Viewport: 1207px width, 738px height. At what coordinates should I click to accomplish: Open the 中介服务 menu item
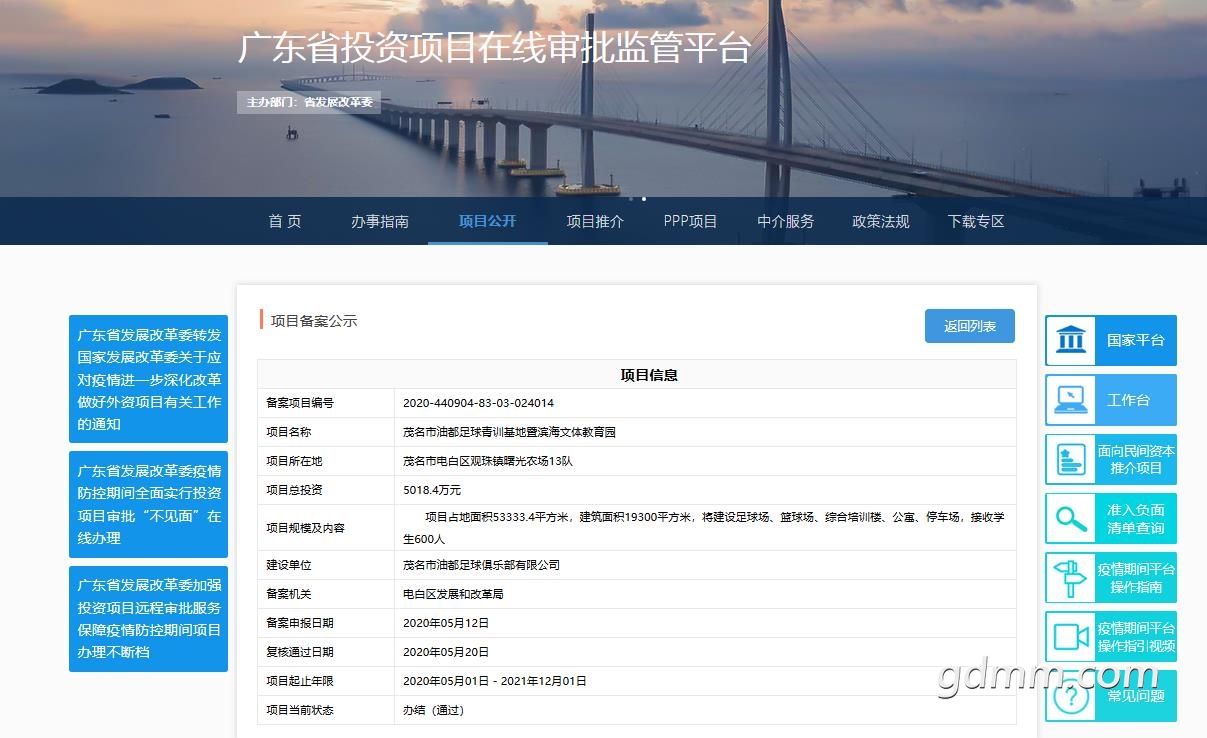pos(786,221)
